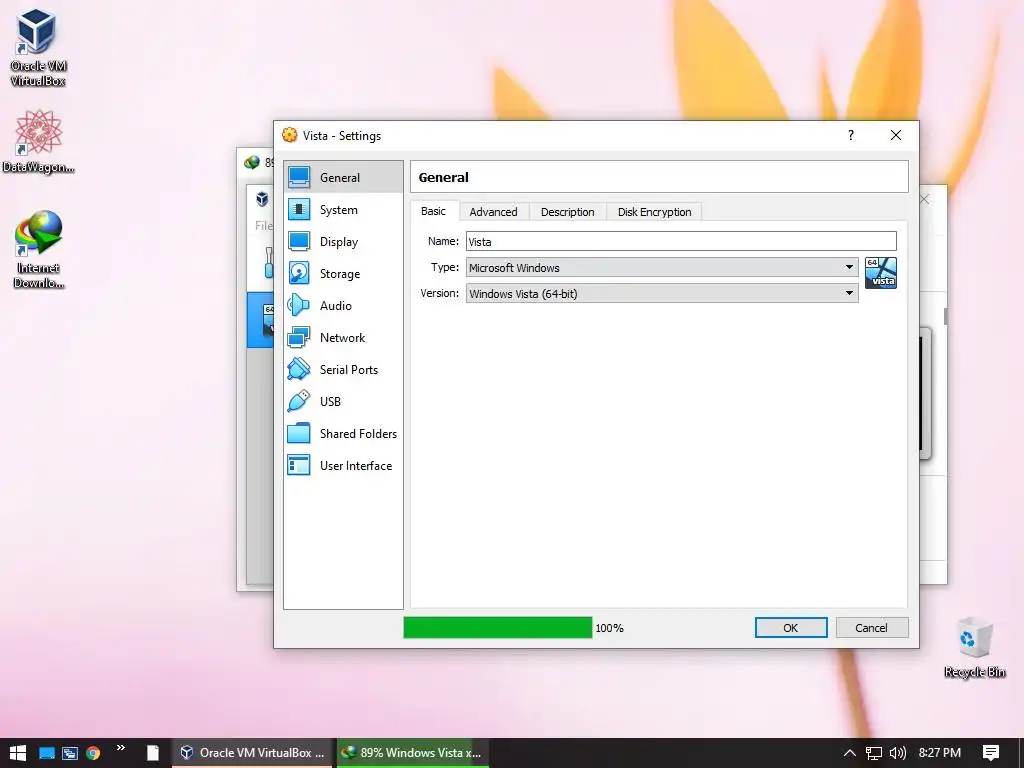
Task: Click the blank document taskbar icon
Action: click(152, 753)
